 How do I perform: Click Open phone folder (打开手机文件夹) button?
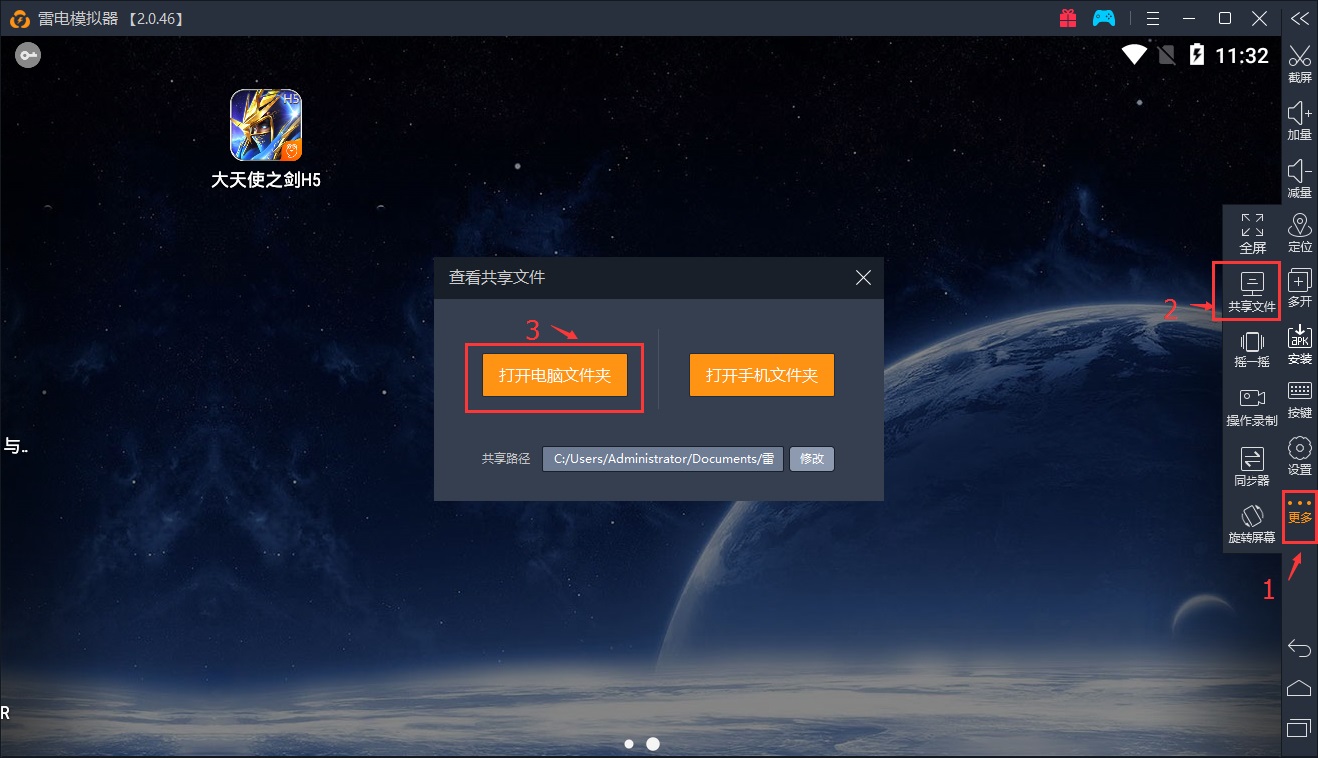click(761, 375)
